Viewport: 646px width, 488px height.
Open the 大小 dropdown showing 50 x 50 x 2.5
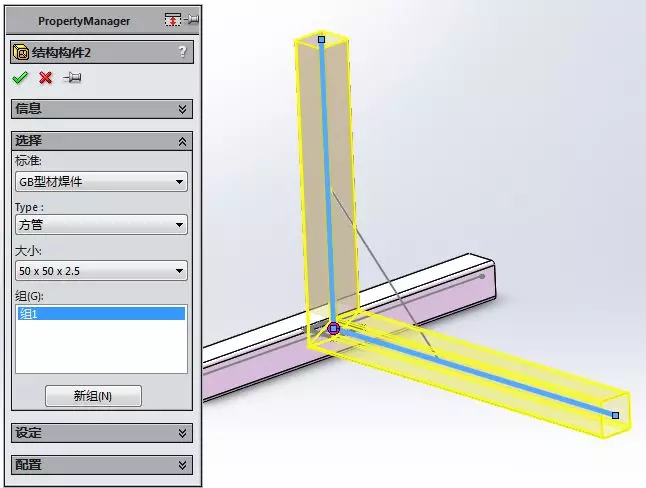click(x=101, y=271)
